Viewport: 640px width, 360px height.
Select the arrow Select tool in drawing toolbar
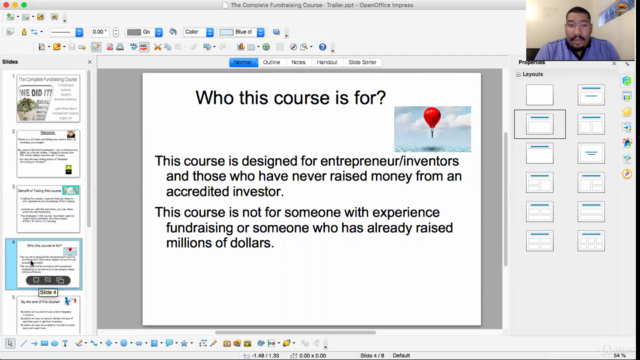(10, 343)
